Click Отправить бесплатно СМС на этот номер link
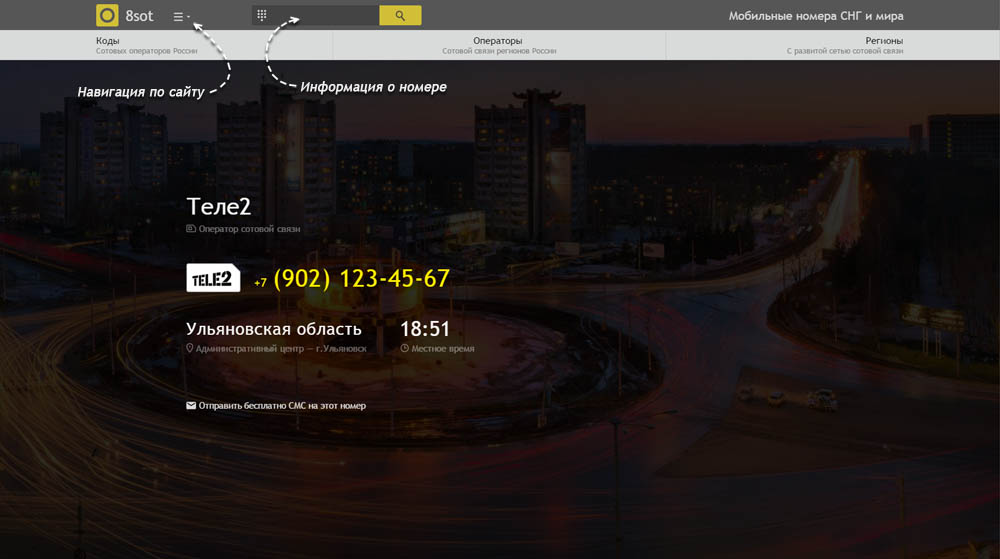The image size is (1000, 559). (282, 405)
